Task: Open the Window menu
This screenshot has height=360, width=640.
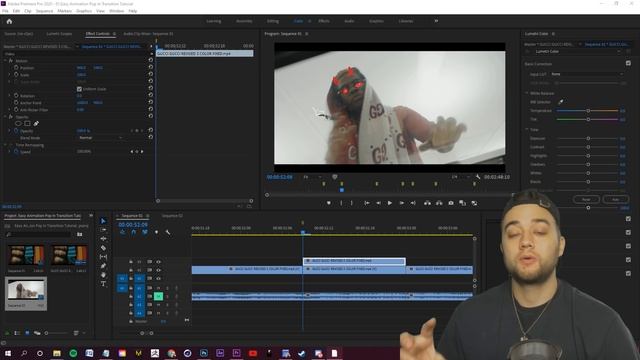Action: pos(116,11)
